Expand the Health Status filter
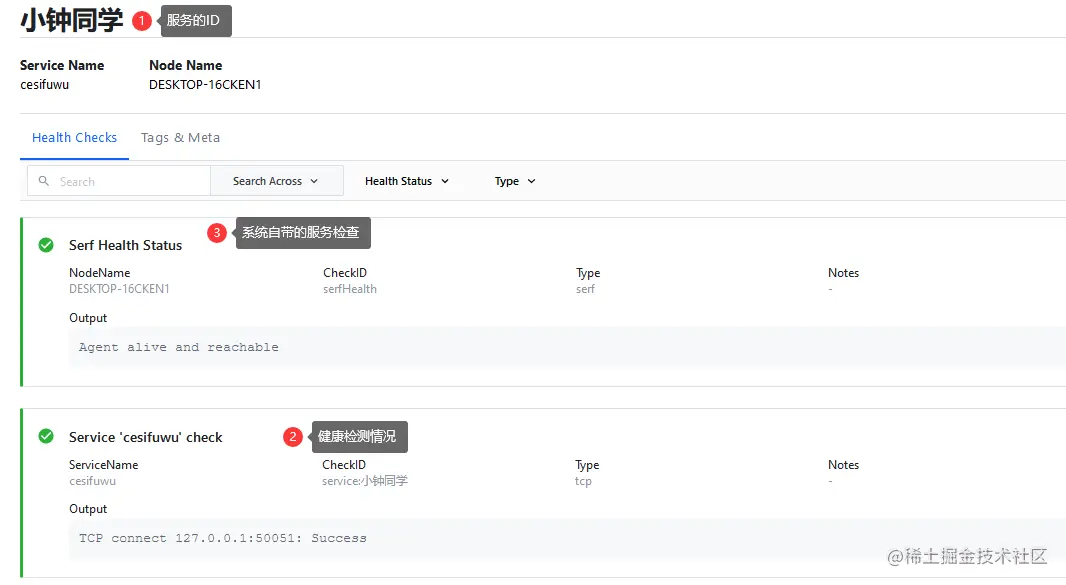 pos(407,181)
